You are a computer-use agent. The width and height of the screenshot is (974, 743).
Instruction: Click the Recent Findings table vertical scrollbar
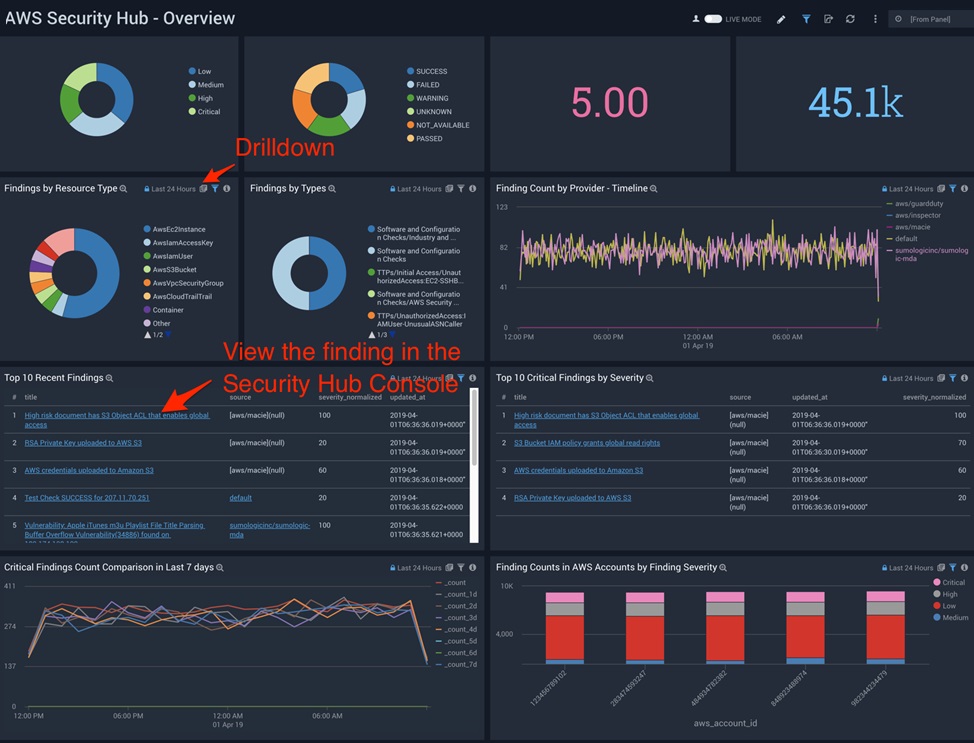[x=474, y=428]
